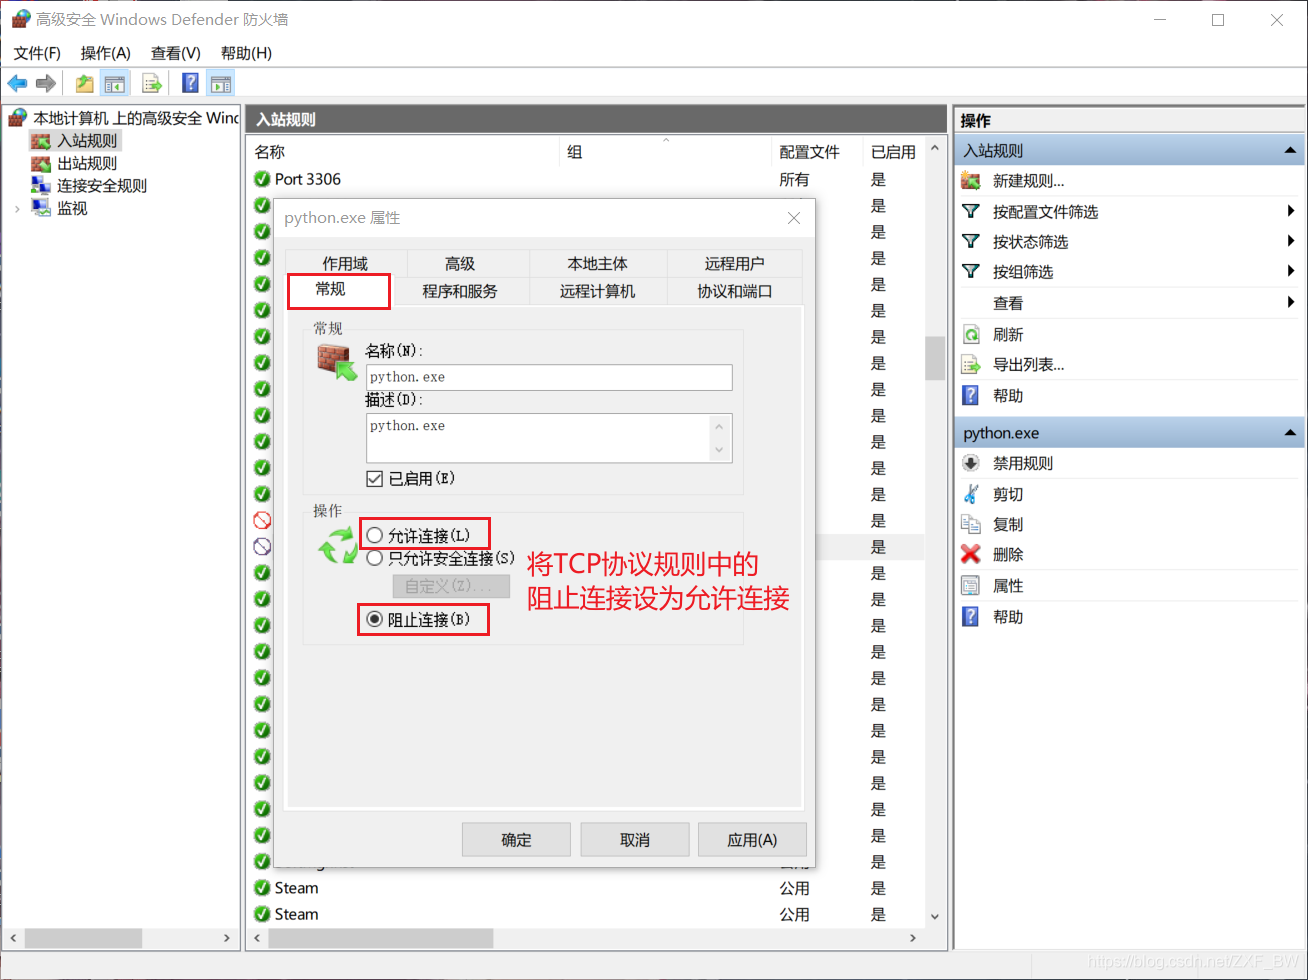The width and height of the screenshot is (1308, 980).
Task: Toggle the show/hide action pane toolbar icon
Action: coord(221,84)
